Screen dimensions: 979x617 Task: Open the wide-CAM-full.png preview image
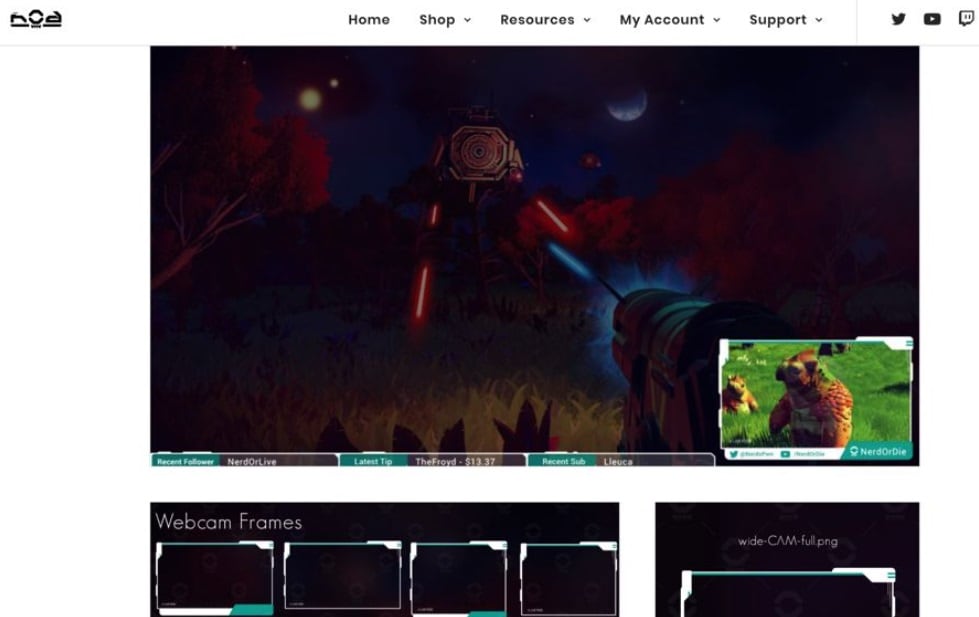click(787, 560)
